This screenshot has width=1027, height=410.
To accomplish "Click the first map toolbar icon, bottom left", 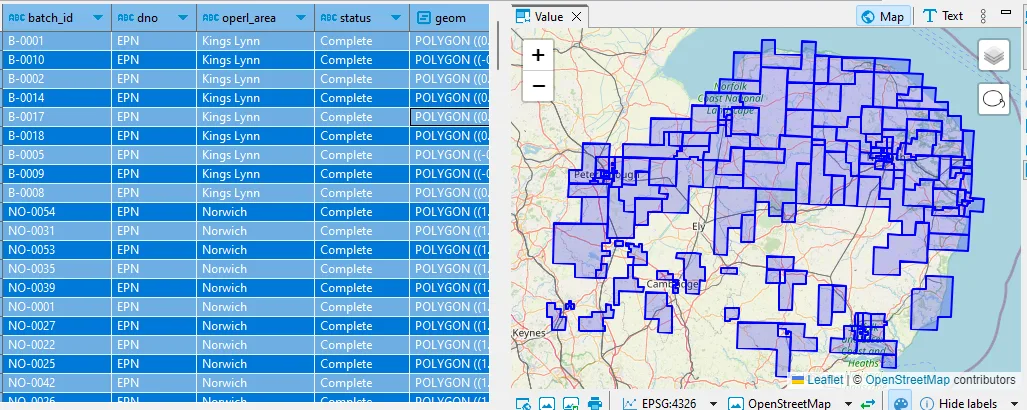I will [523, 404].
